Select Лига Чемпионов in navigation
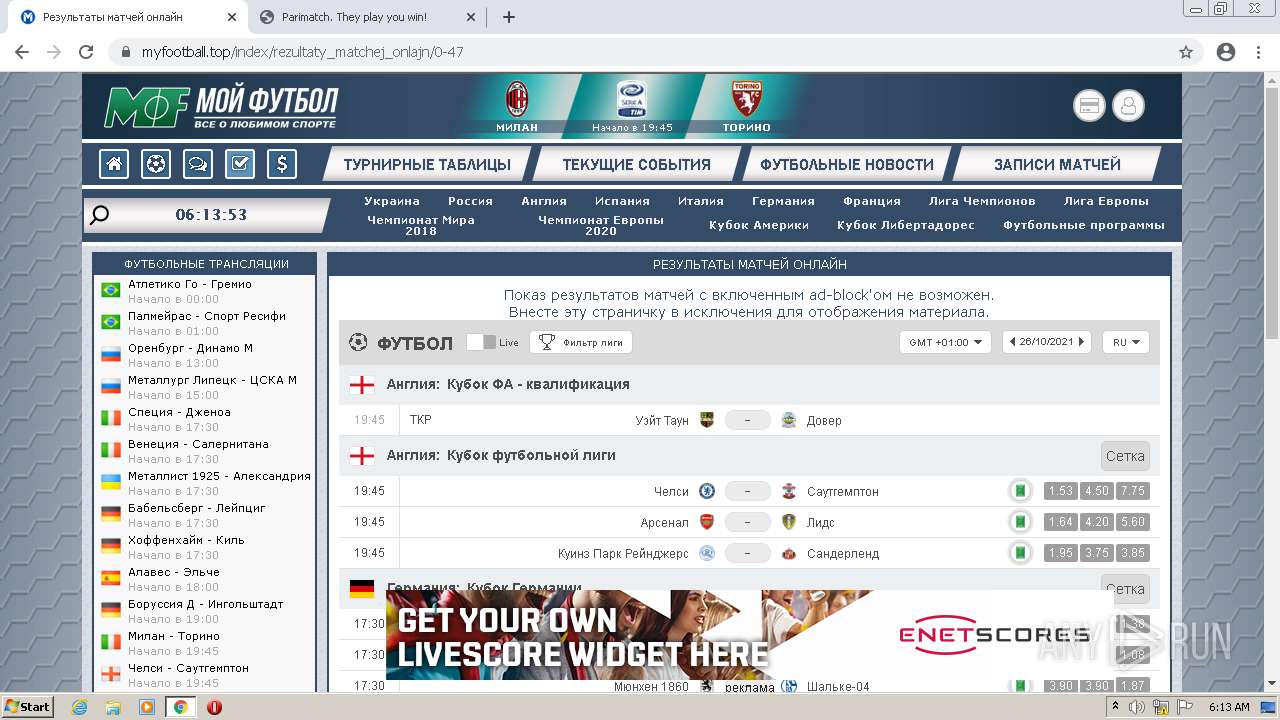Viewport: 1280px width, 720px height. (982, 201)
